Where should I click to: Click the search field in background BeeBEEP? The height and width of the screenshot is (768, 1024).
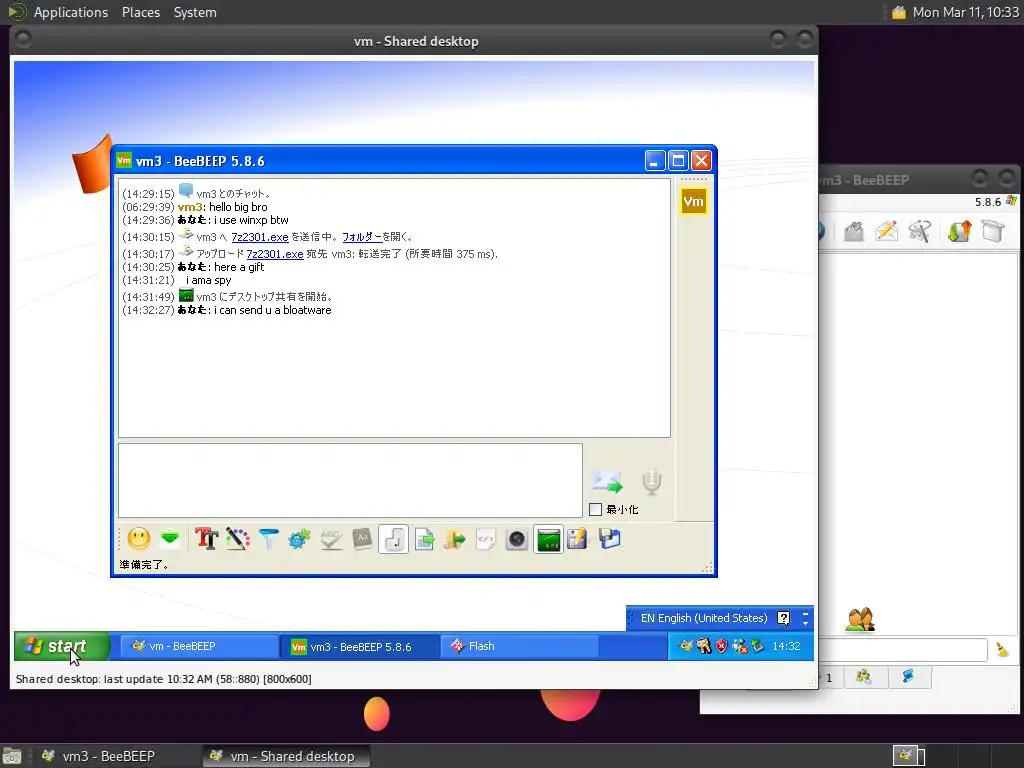(x=903, y=650)
